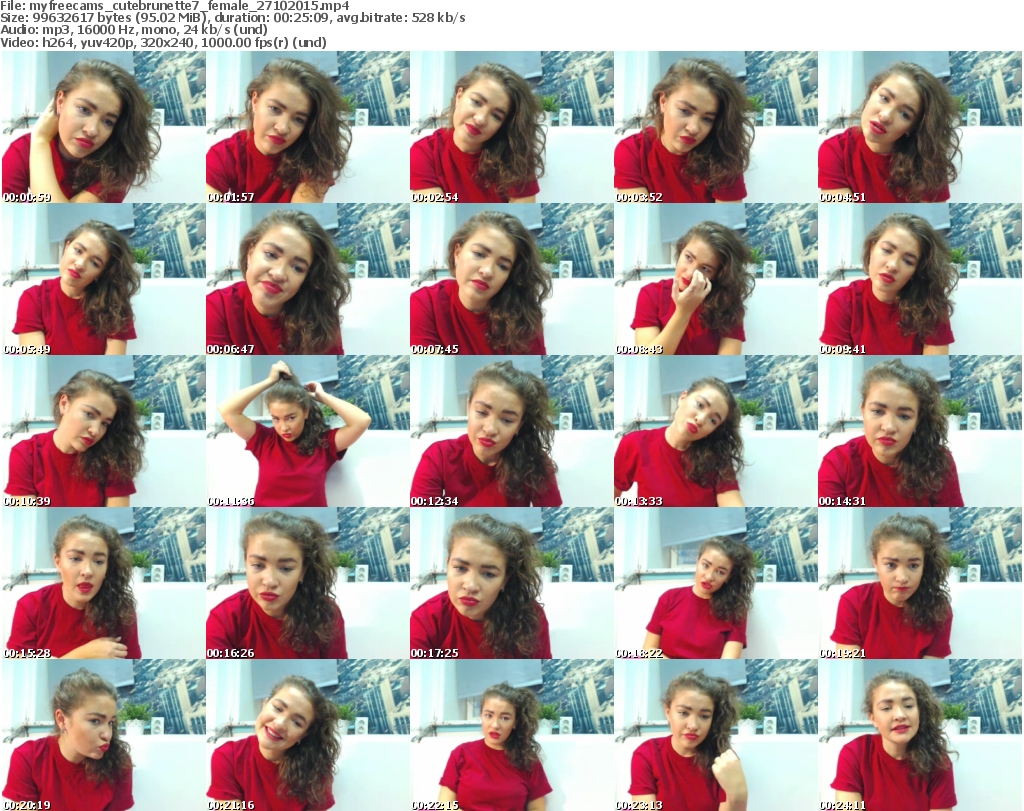Image resolution: width=1024 pixels, height=811 pixels.
Task: Select the thumbnail stamped 00:16:26
Action: tap(308, 582)
